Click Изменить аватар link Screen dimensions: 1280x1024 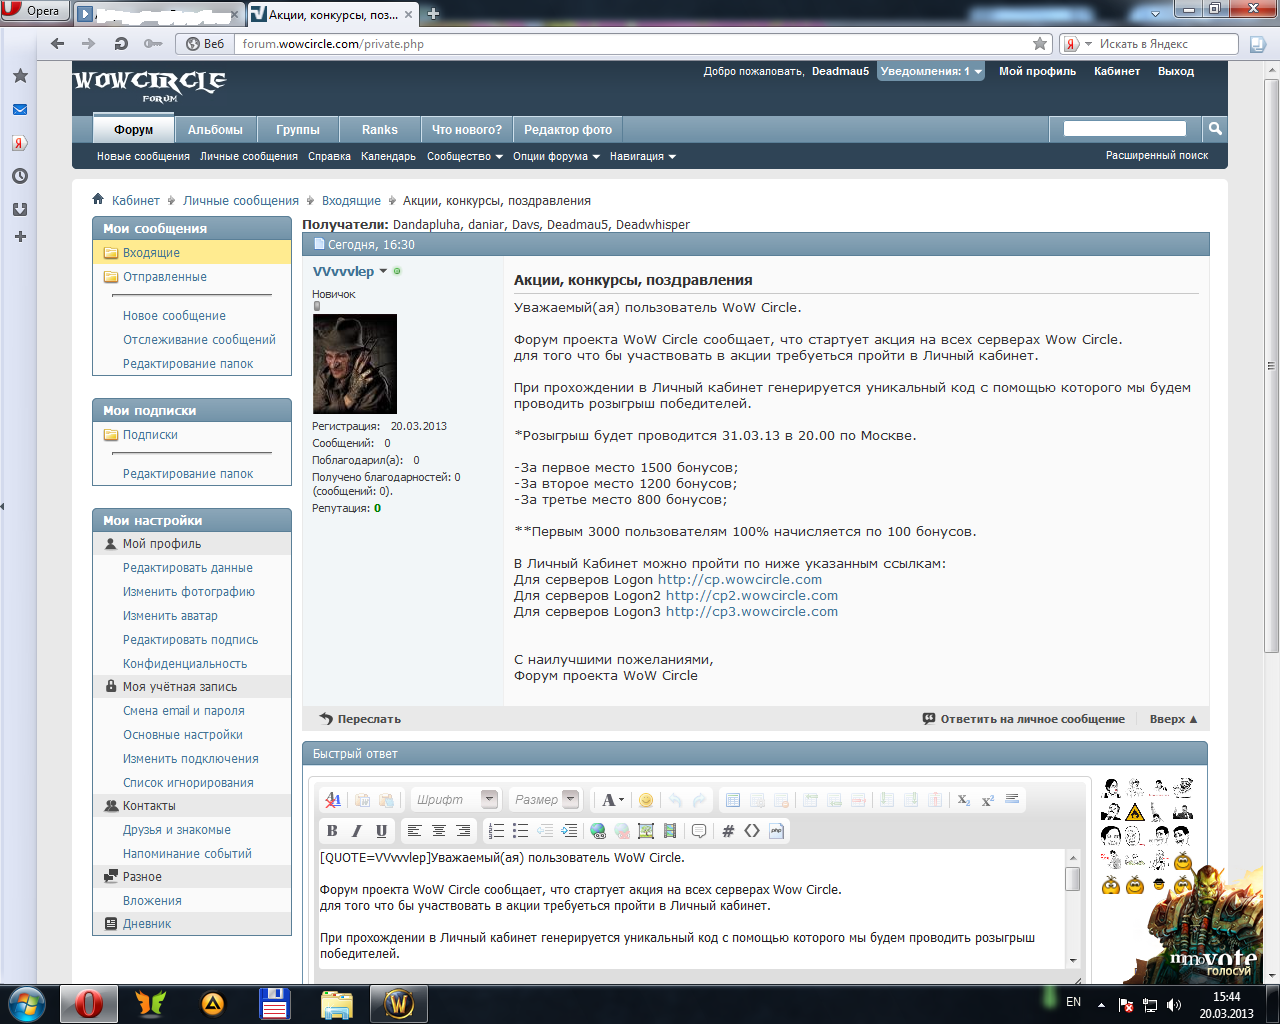[170, 616]
